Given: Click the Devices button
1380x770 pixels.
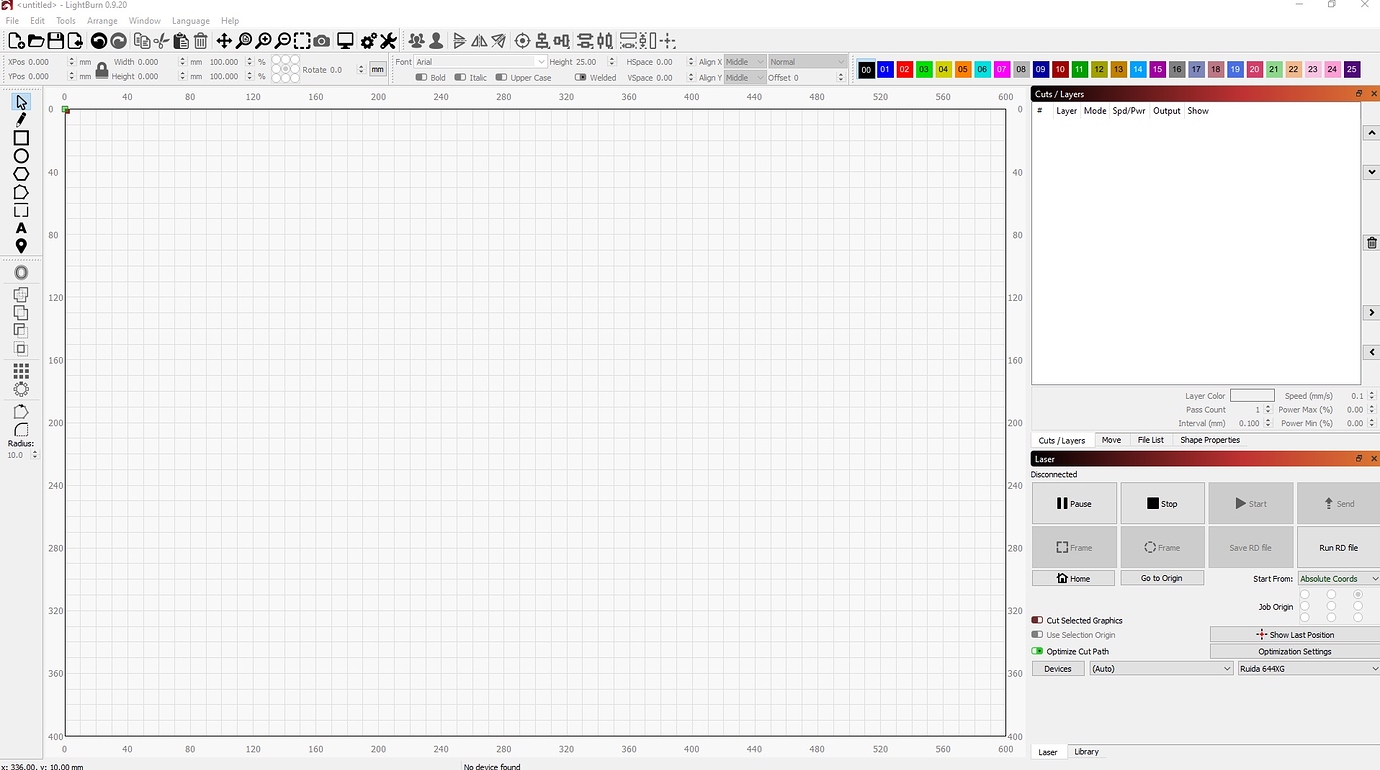Looking at the screenshot, I should [1057, 668].
